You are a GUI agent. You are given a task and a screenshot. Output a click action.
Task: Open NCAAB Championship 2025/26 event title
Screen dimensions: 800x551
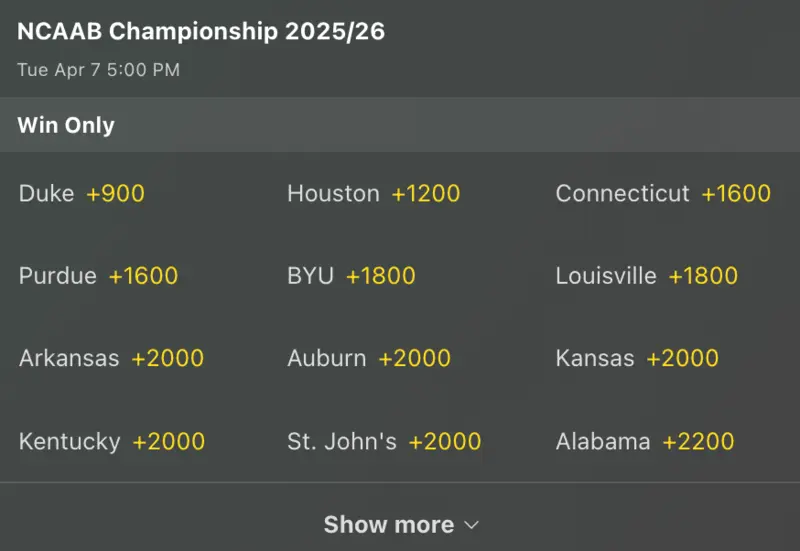[201, 32]
